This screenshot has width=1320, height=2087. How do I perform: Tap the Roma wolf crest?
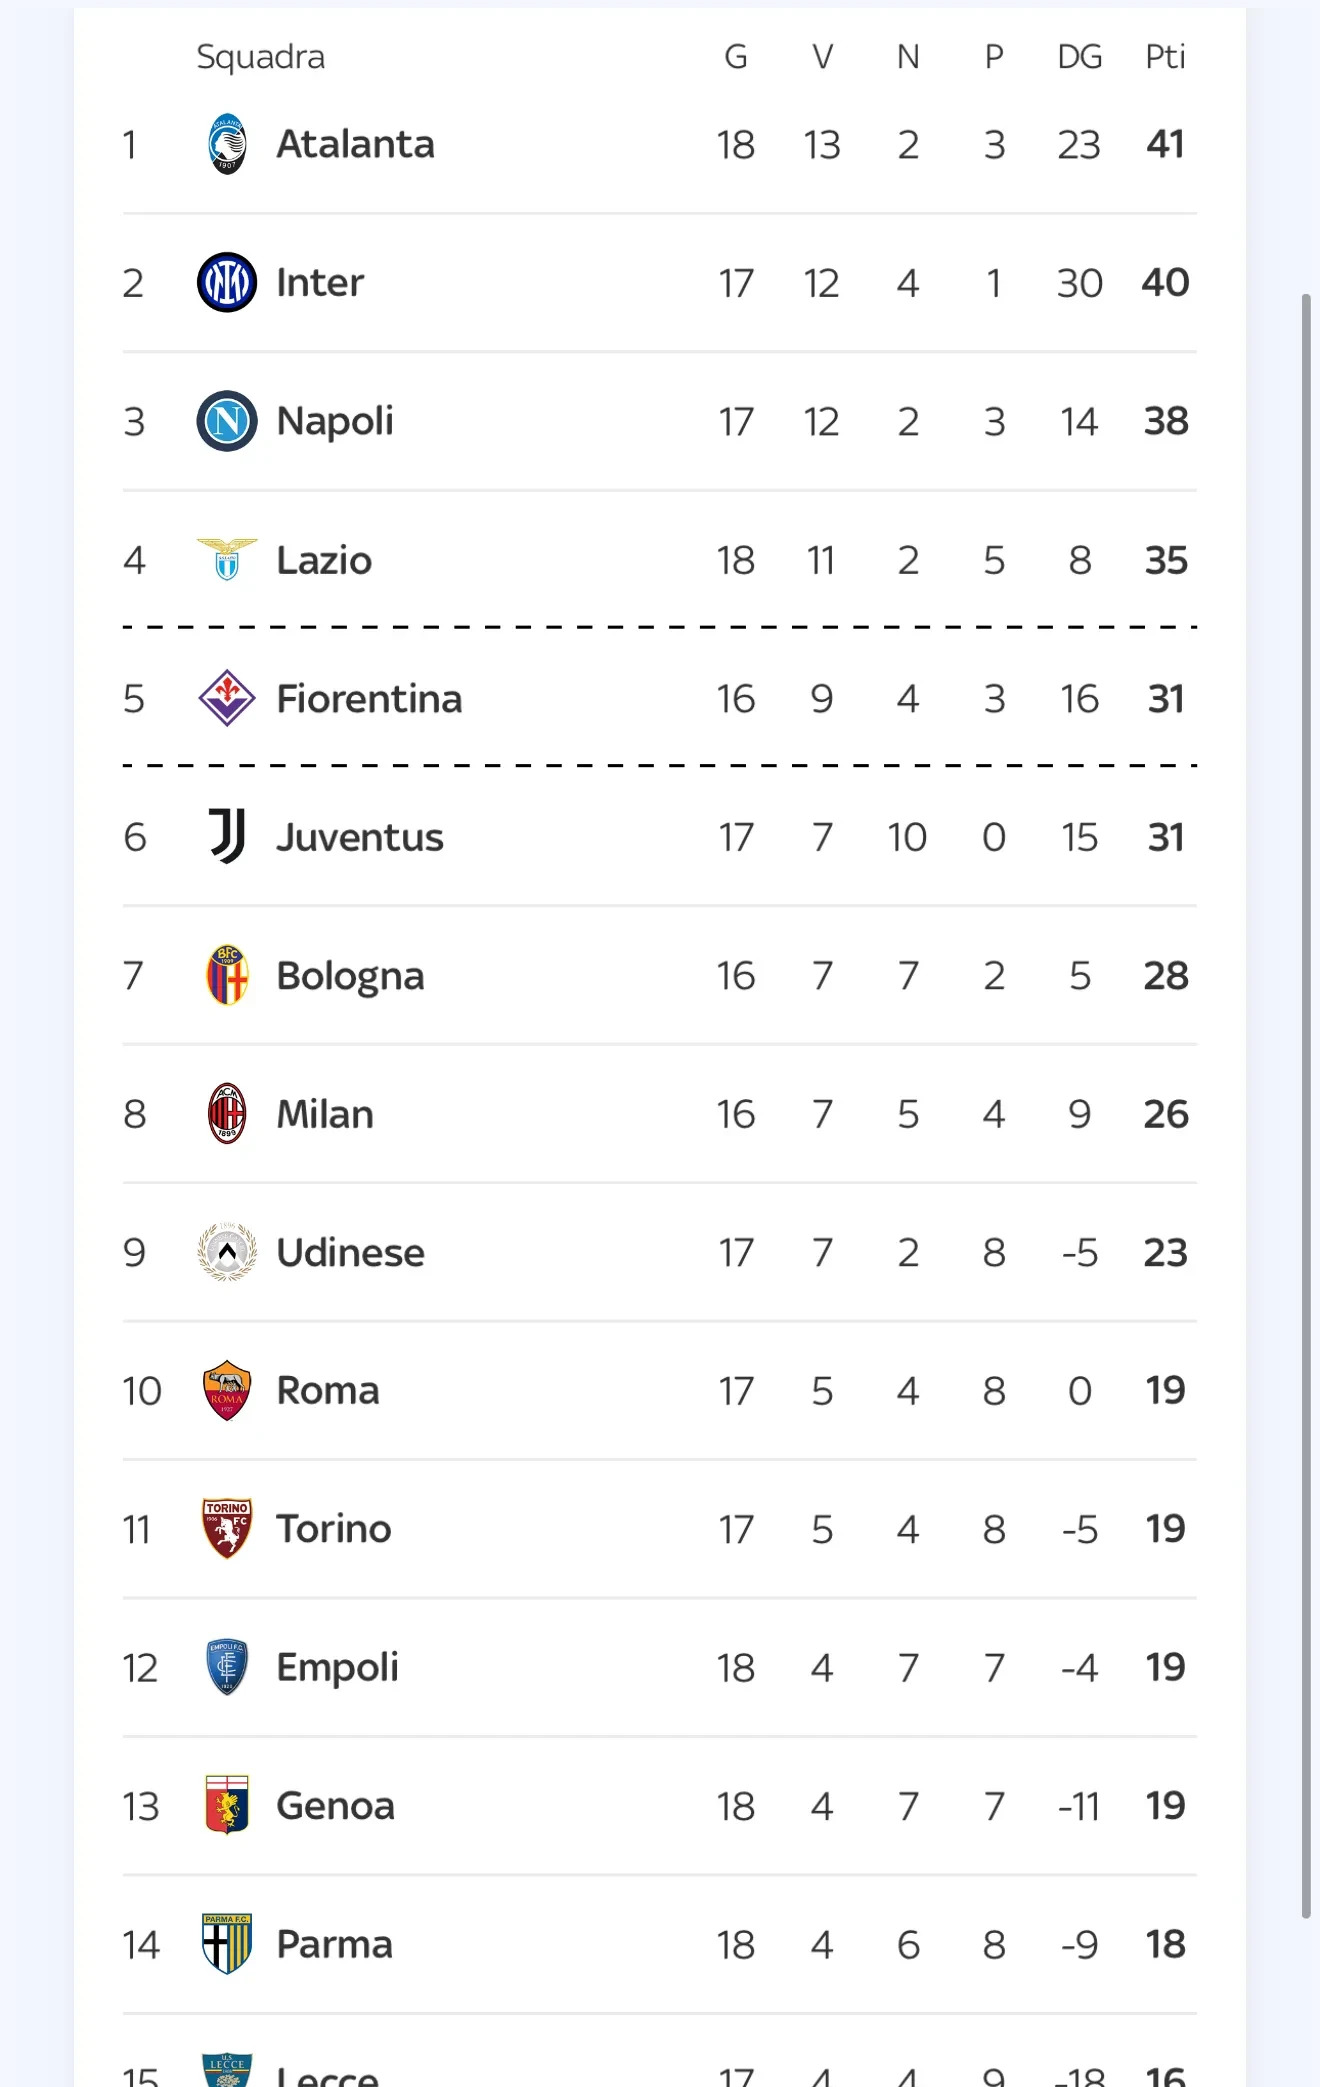coord(227,1390)
